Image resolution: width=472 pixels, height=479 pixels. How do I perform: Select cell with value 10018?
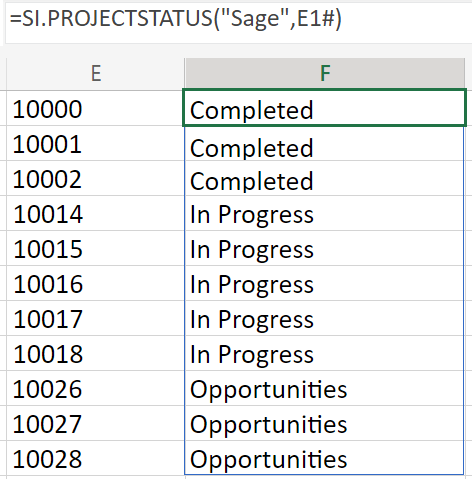click(95, 353)
